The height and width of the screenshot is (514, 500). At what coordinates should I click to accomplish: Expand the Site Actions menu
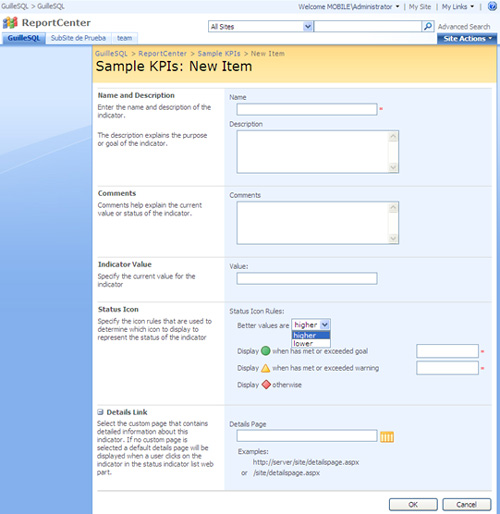(x=467, y=39)
